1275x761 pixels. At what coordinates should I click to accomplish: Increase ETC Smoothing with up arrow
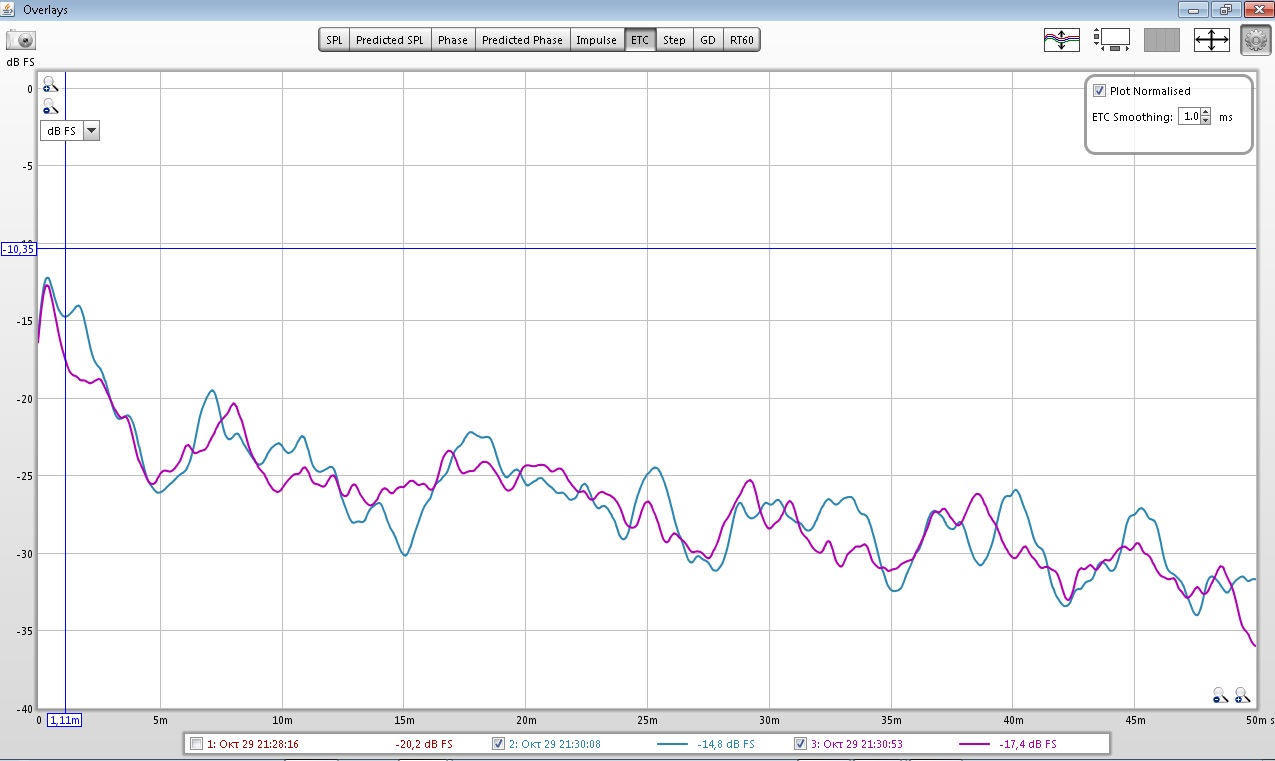tap(1205, 112)
